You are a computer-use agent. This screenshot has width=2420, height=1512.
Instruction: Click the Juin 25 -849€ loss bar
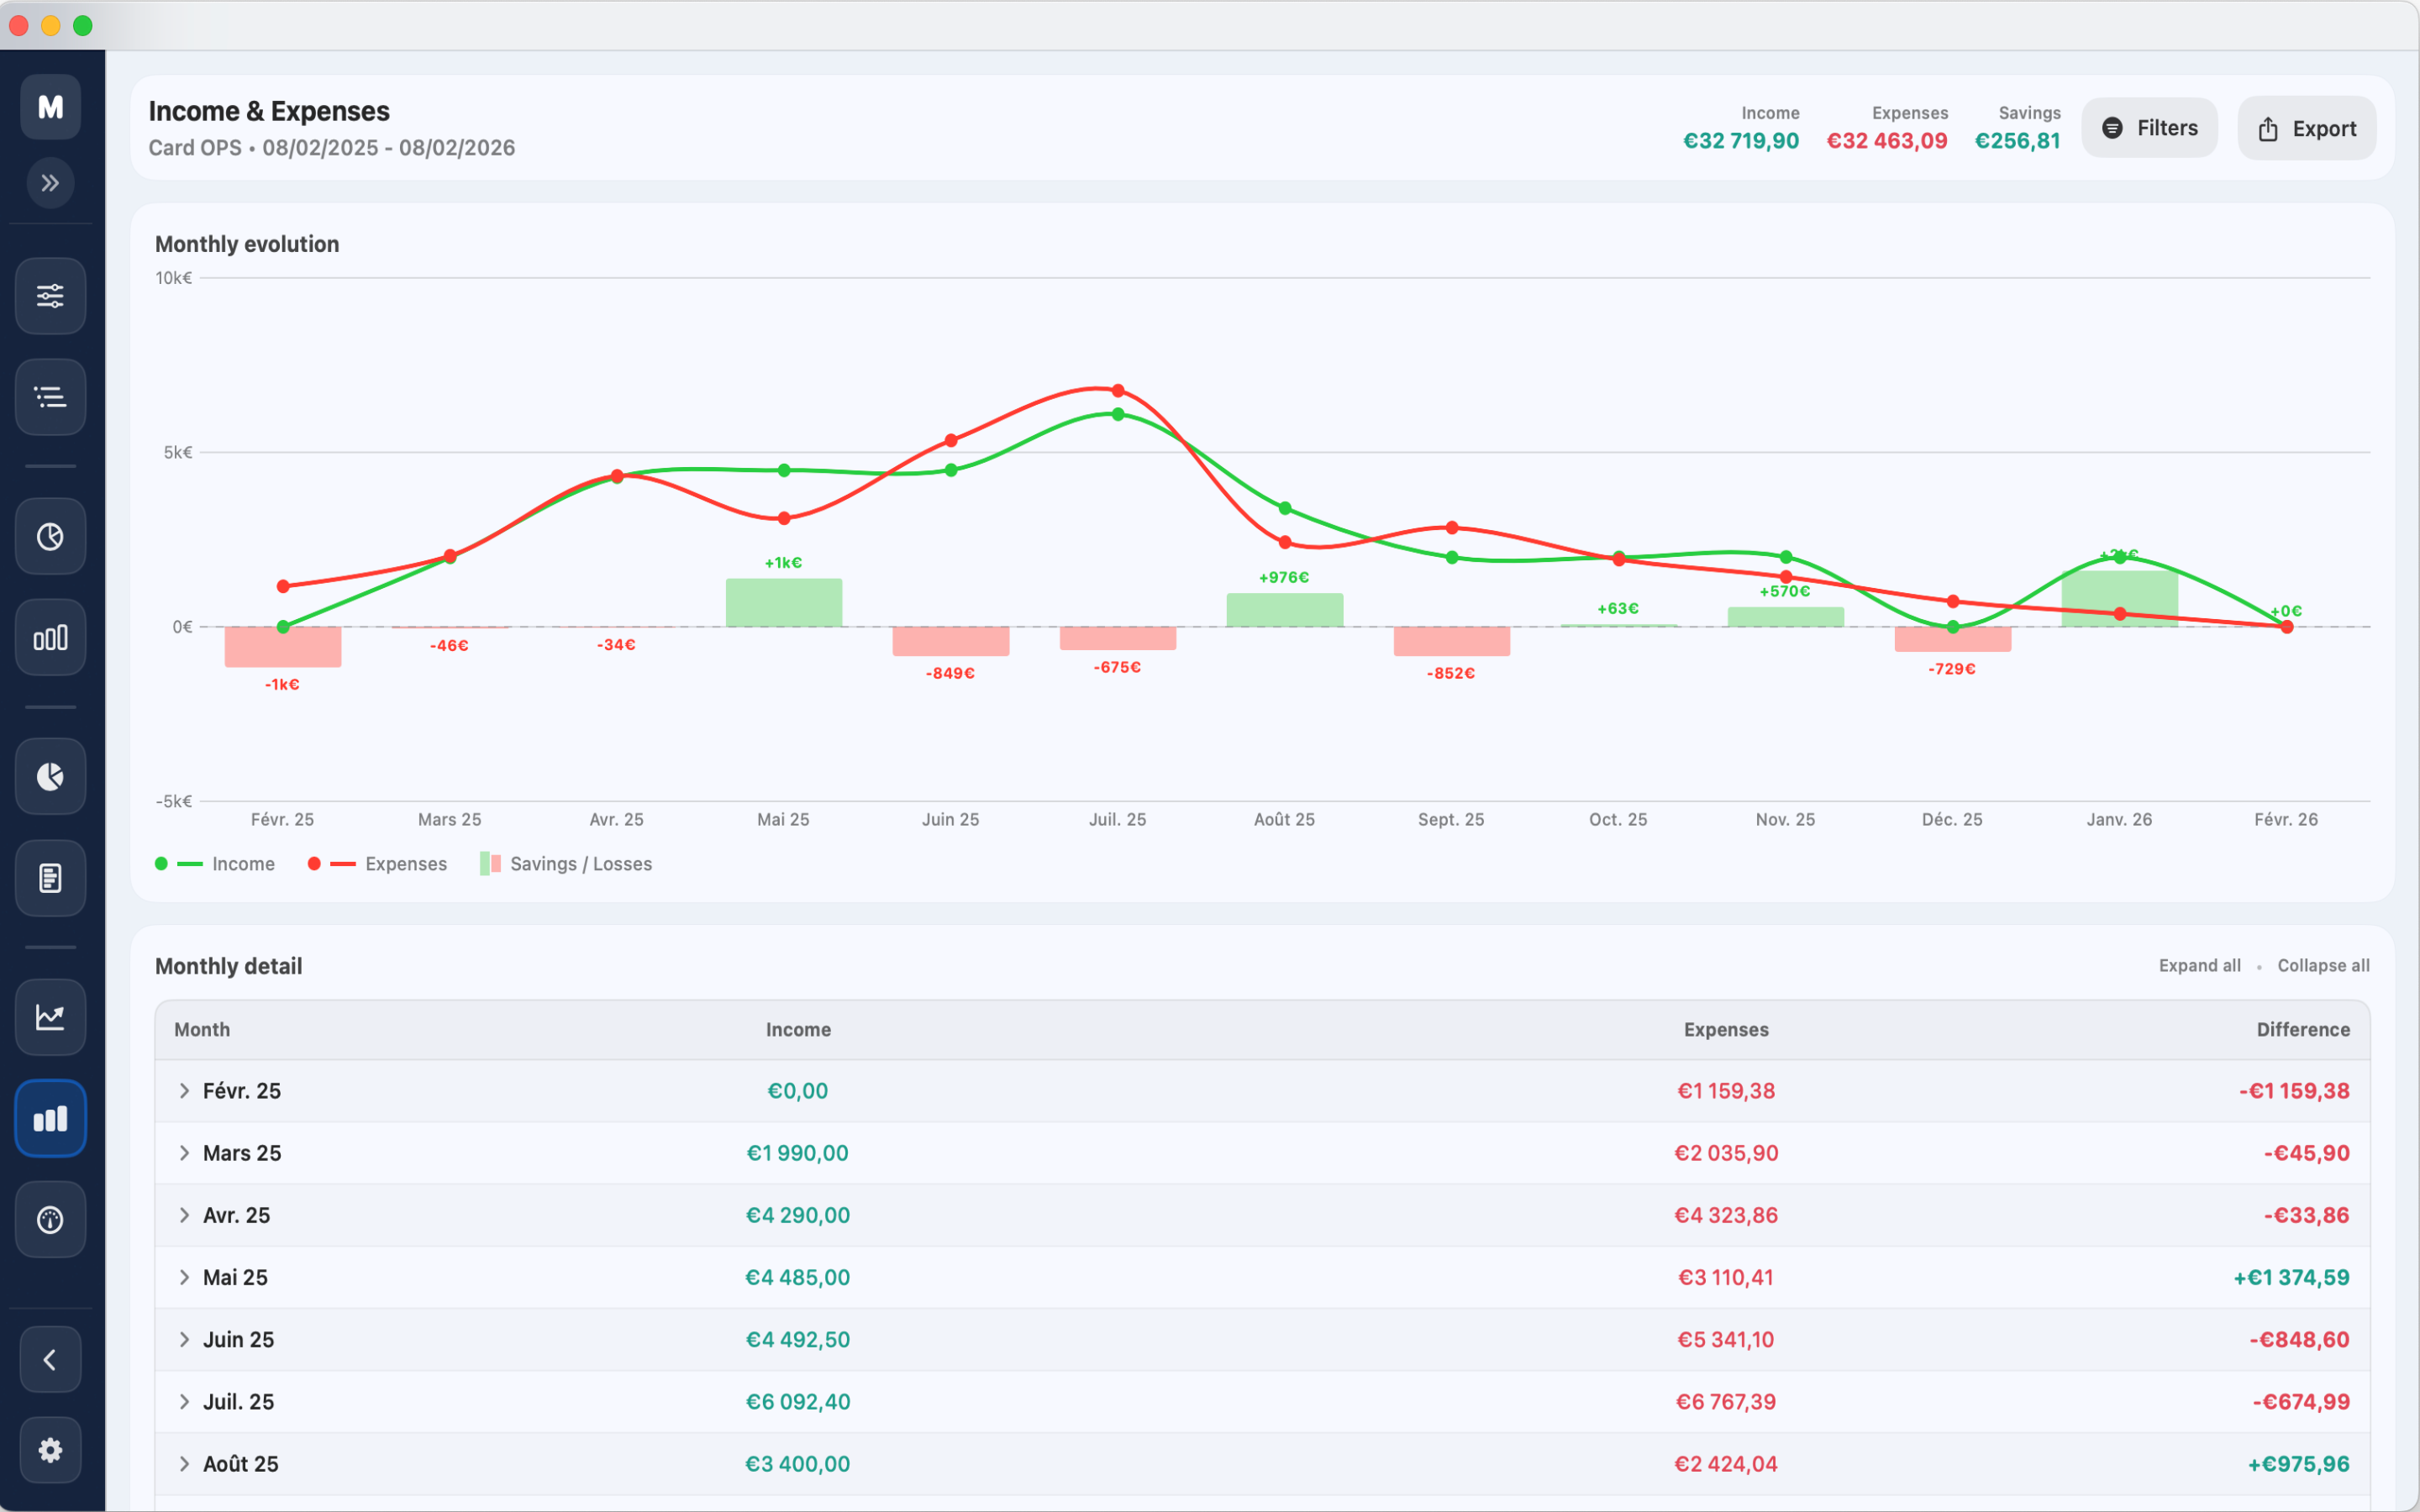click(951, 642)
